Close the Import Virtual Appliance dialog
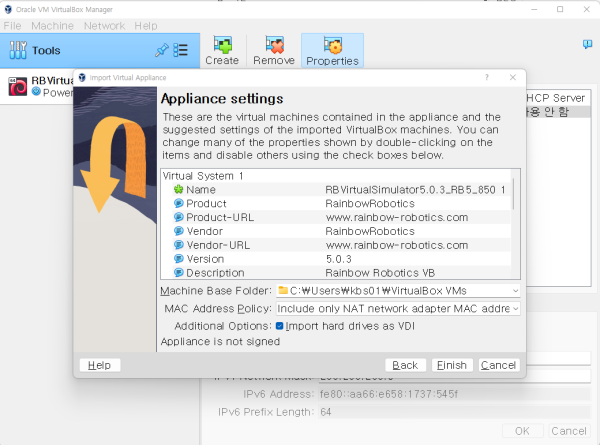Image resolution: width=600 pixels, height=445 pixels. (513, 77)
